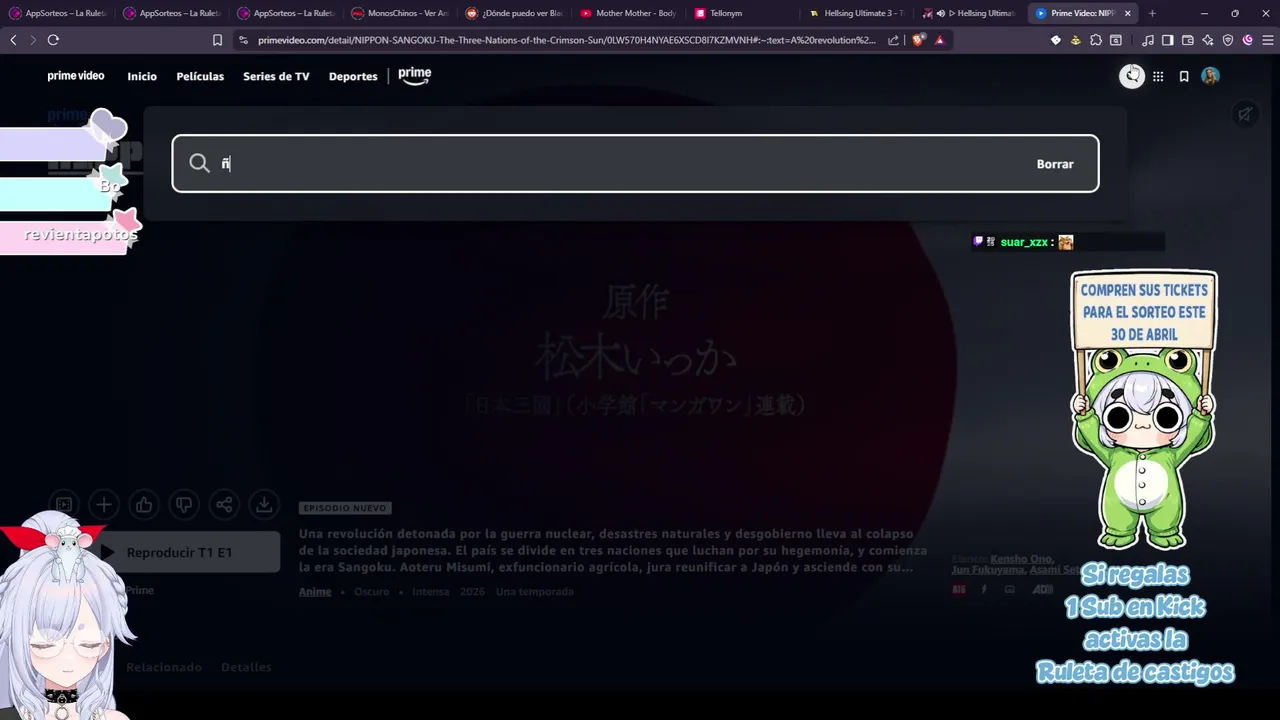This screenshot has width=1280, height=720.
Task: Open the Leo AI sparkle icon
Action: coord(1208,40)
